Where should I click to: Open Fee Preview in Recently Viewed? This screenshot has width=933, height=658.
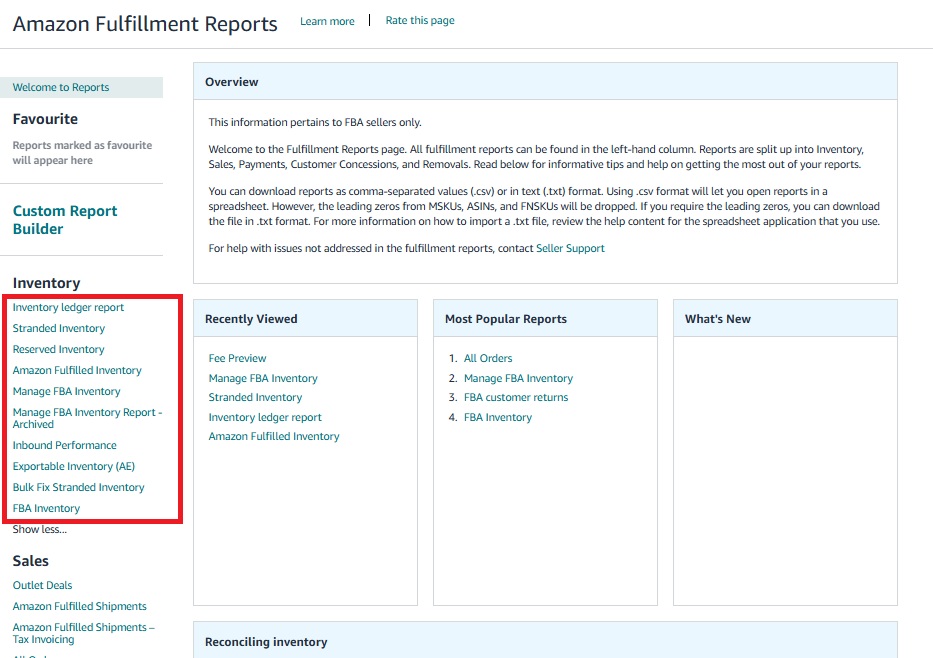[x=237, y=358]
